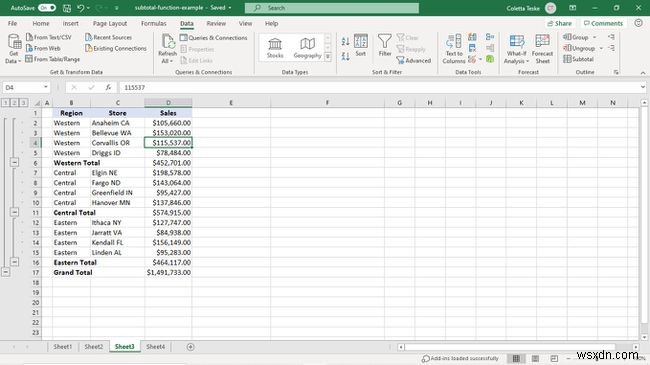Switch to the Review tab
This screenshot has height=365, width=650.
pos(216,23)
